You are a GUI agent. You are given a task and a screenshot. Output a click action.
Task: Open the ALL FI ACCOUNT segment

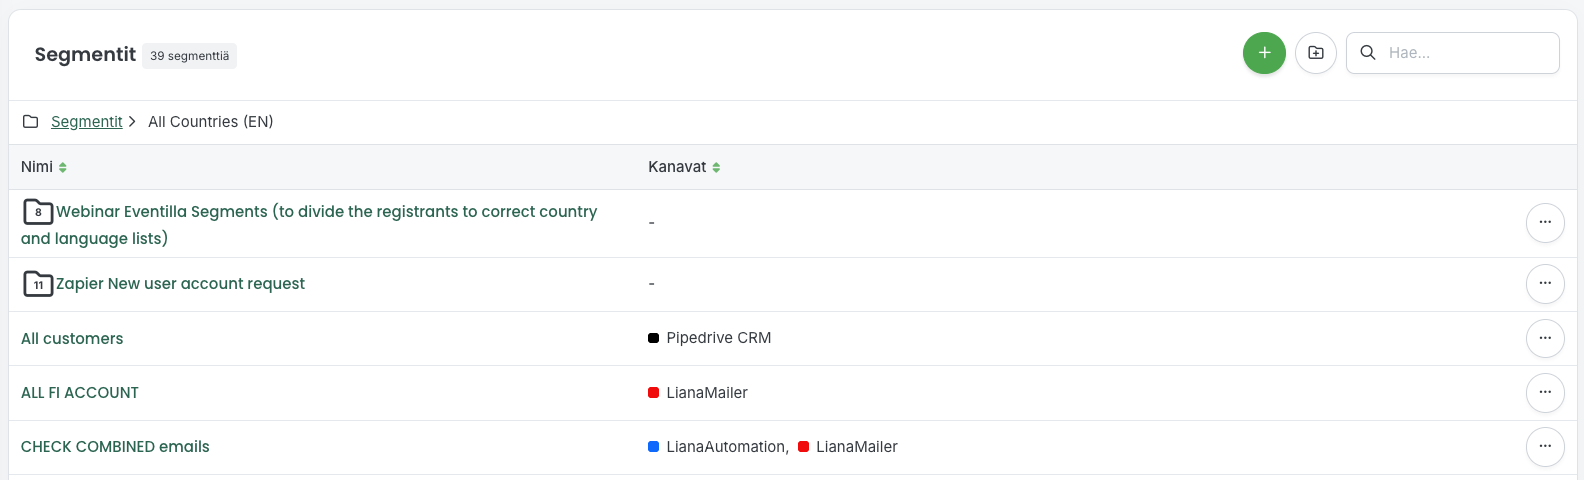pos(80,393)
